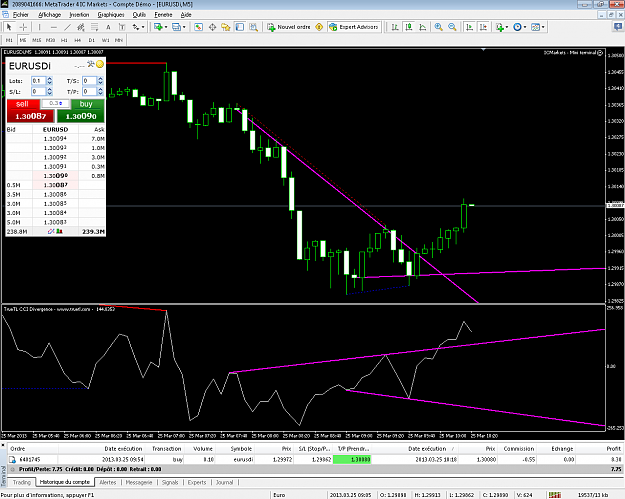The height and width of the screenshot is (499, 625).
Task: Open the Insertion menu
Action: tap(79, 15)
